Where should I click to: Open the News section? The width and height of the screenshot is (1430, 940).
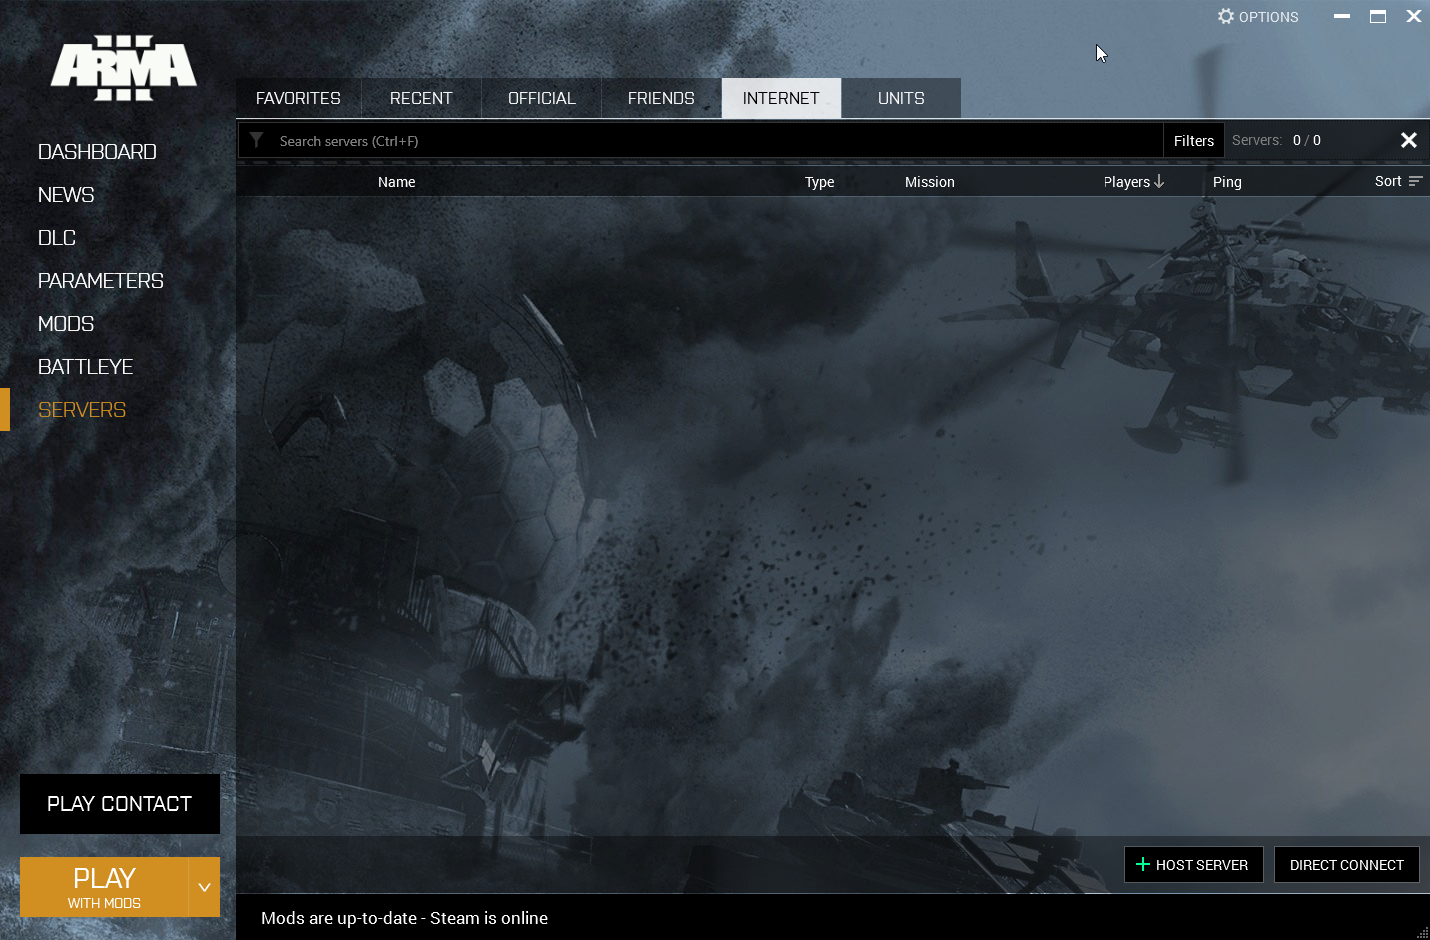66,195
